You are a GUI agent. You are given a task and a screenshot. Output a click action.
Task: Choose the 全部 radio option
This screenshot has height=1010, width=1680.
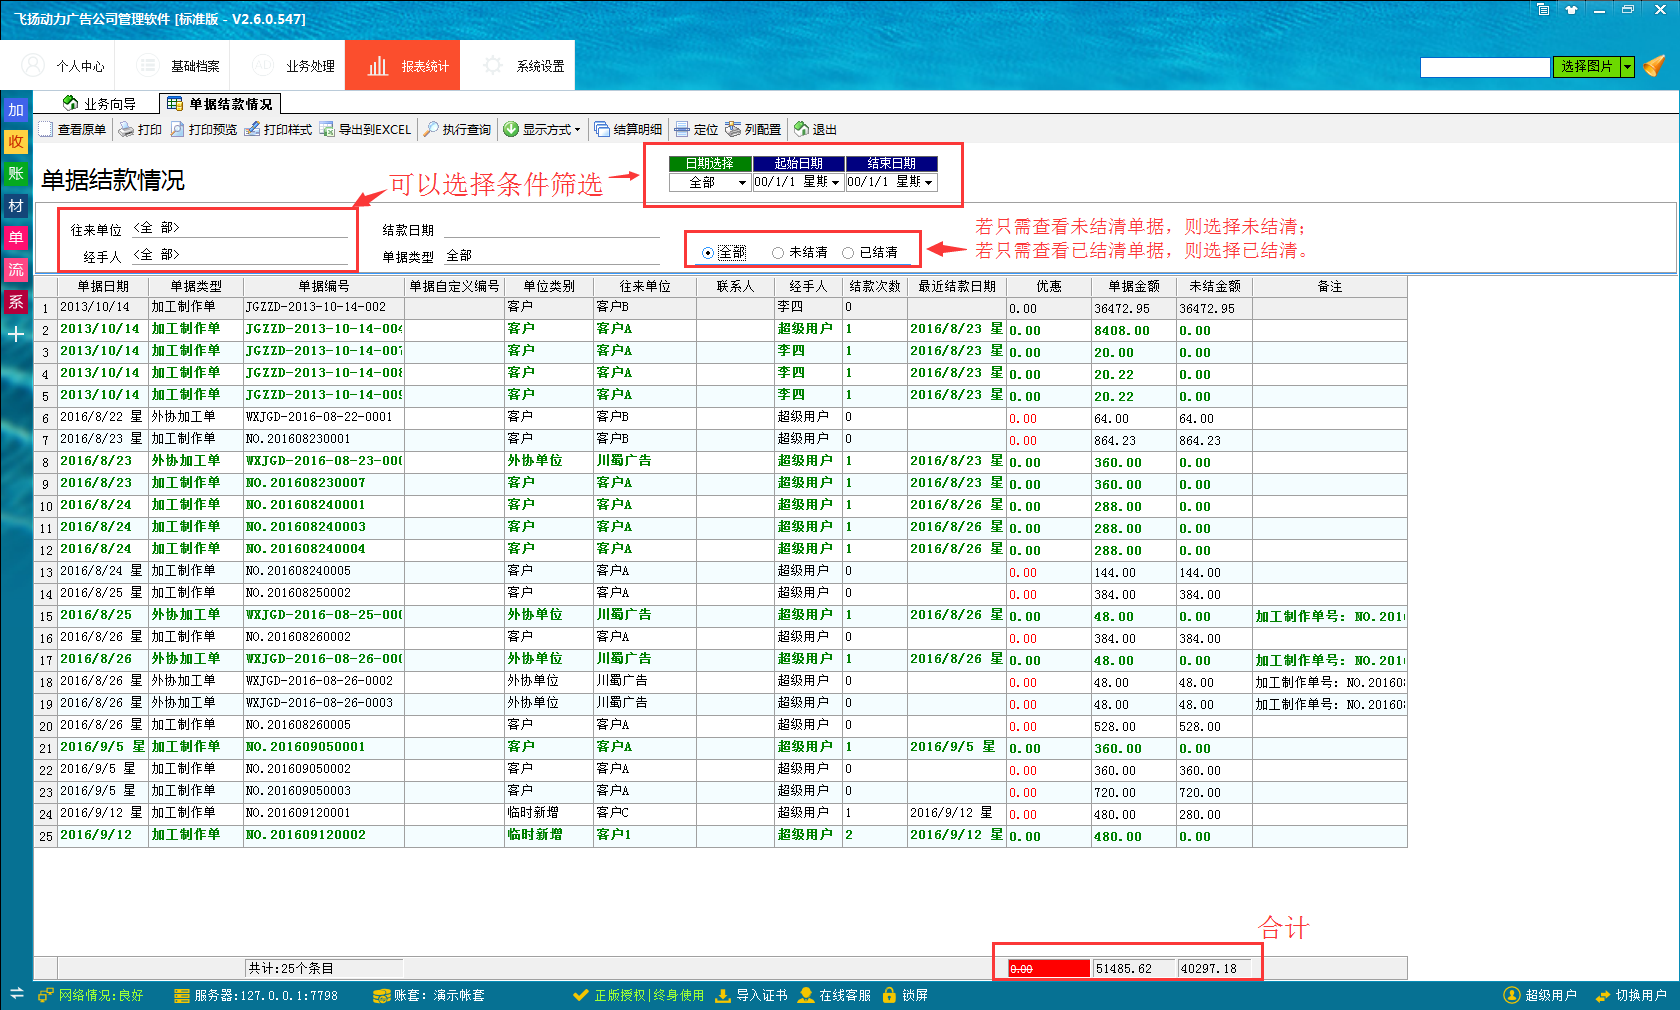[x=706, y=252]
